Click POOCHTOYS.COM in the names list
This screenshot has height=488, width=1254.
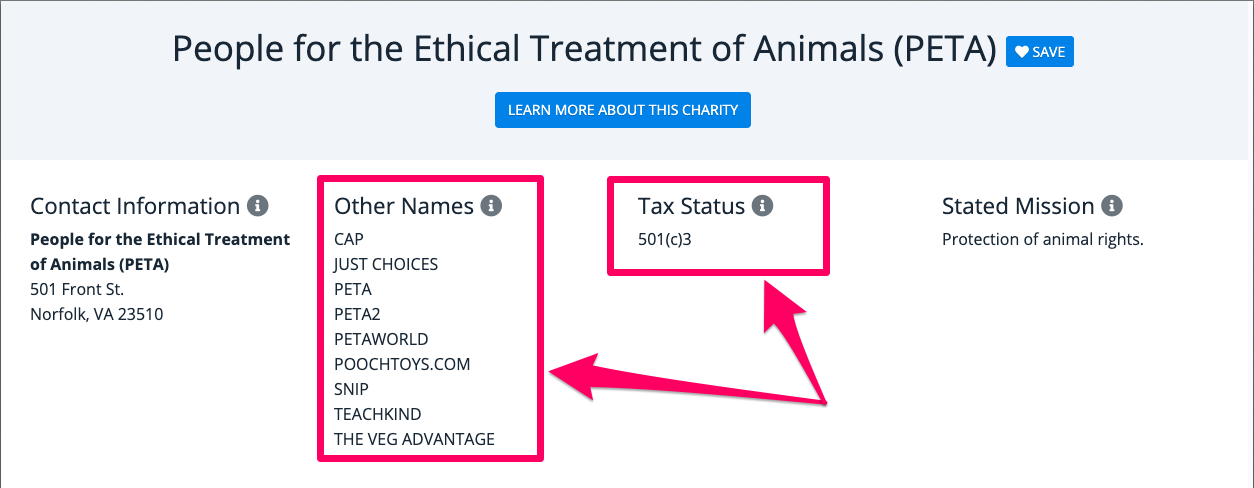click(402, 364)
